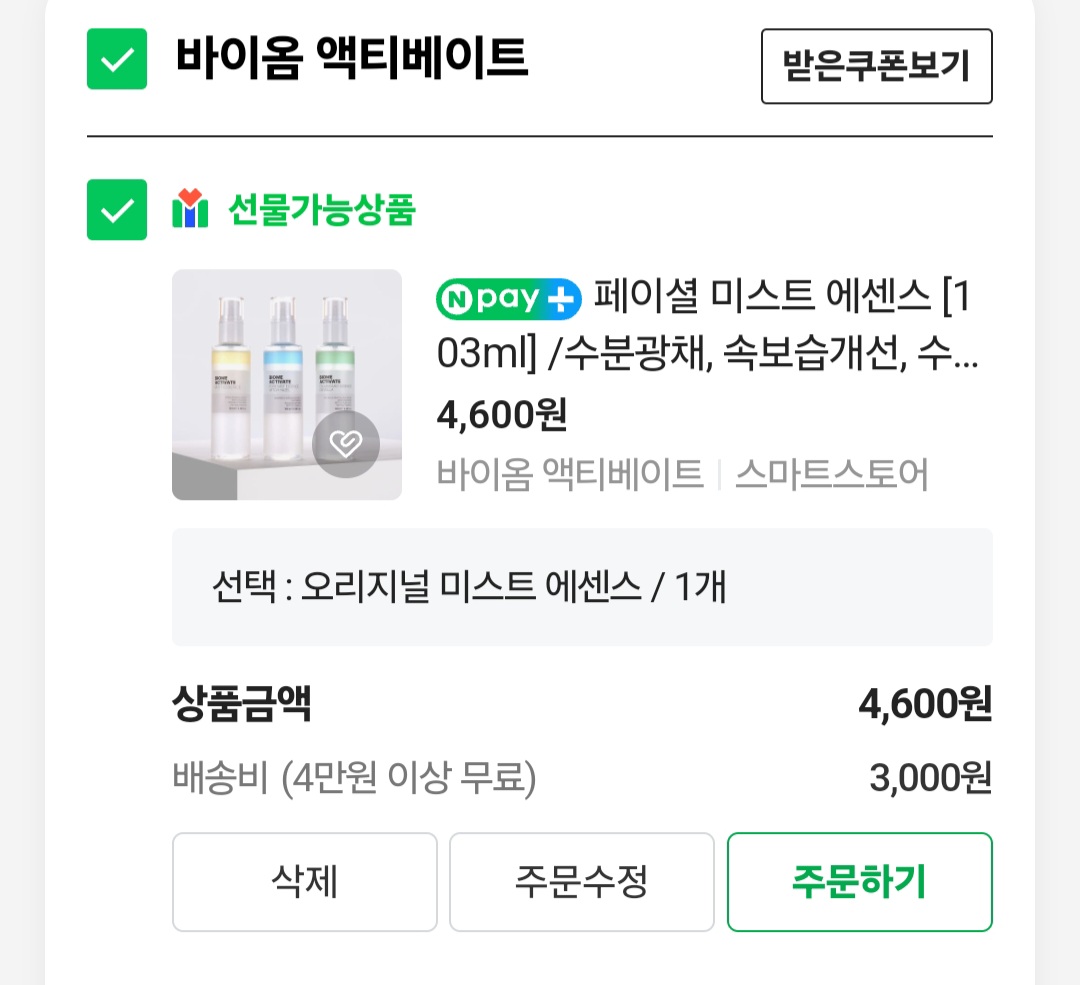Toggle the 선물가능상품 item checkbox
This screenshot has width=1080, height=985.
click(117, 209)
